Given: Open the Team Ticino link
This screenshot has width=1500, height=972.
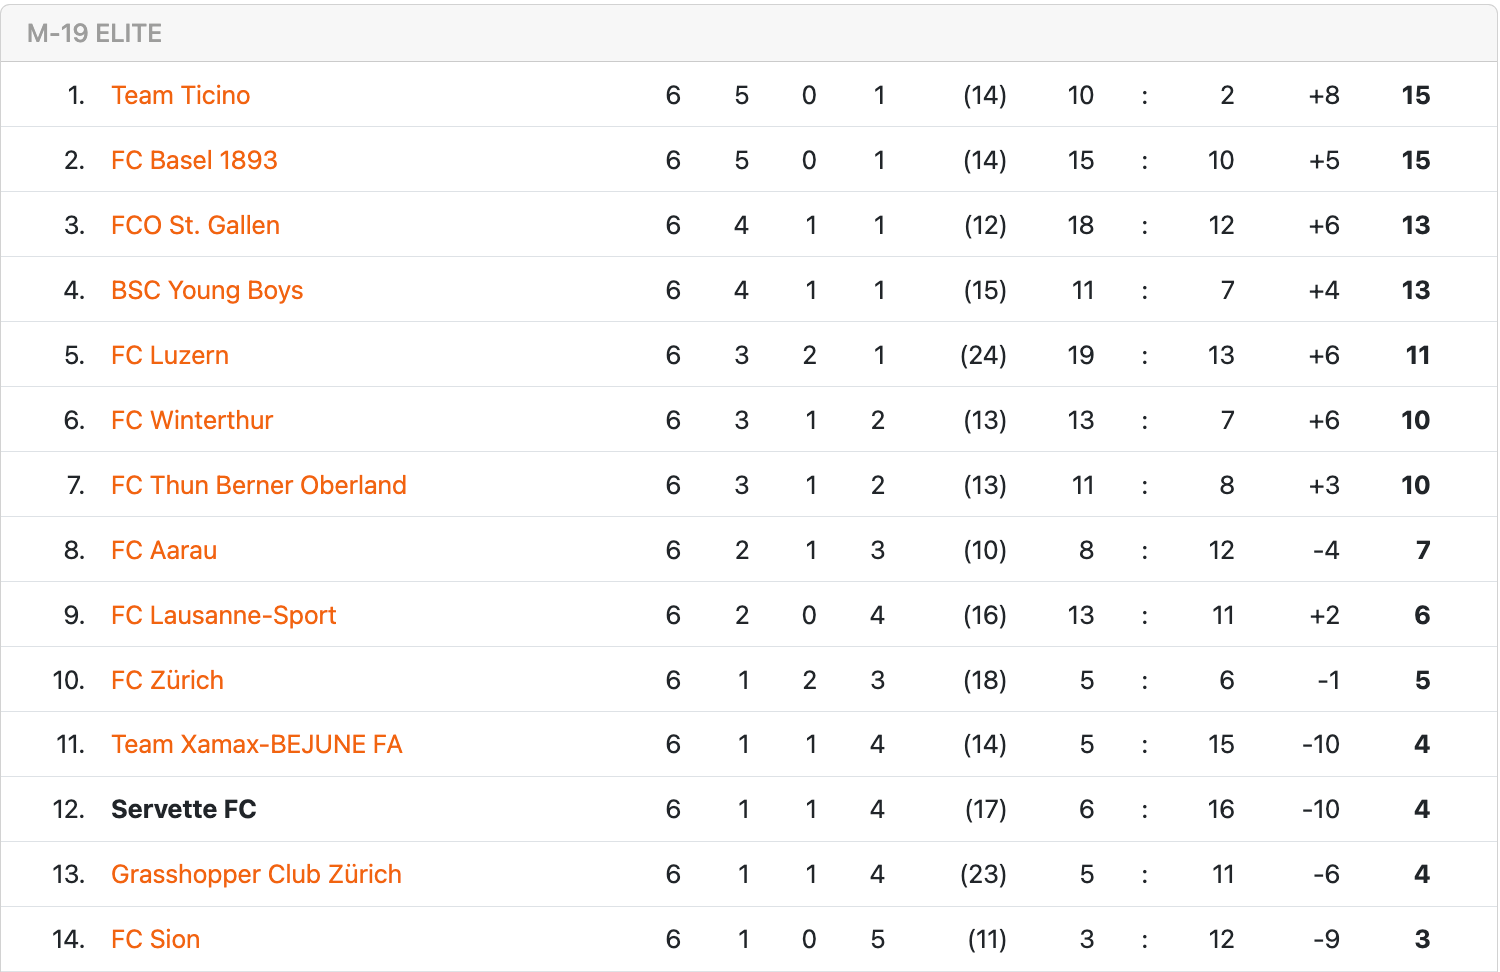Looking at the screenshot, I should click(181, 95).
